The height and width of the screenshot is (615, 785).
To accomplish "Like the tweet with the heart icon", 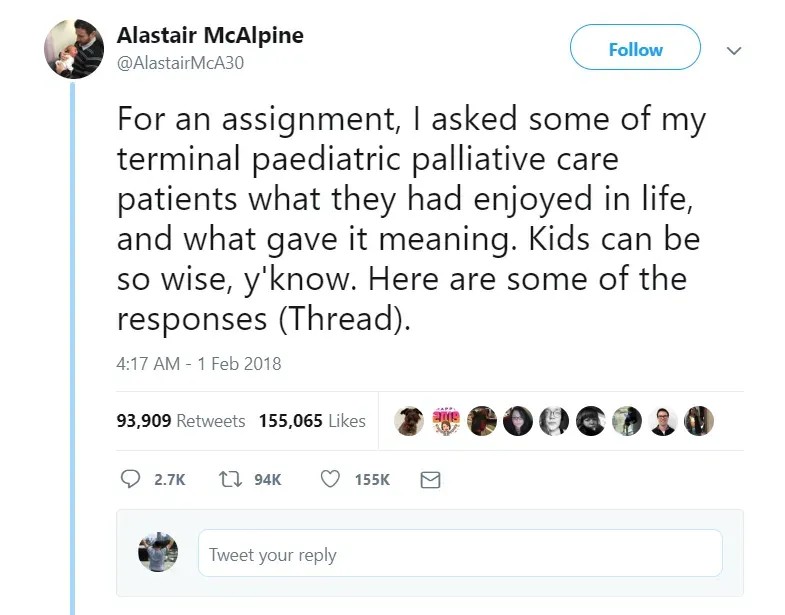I will [x=331, y=480].
